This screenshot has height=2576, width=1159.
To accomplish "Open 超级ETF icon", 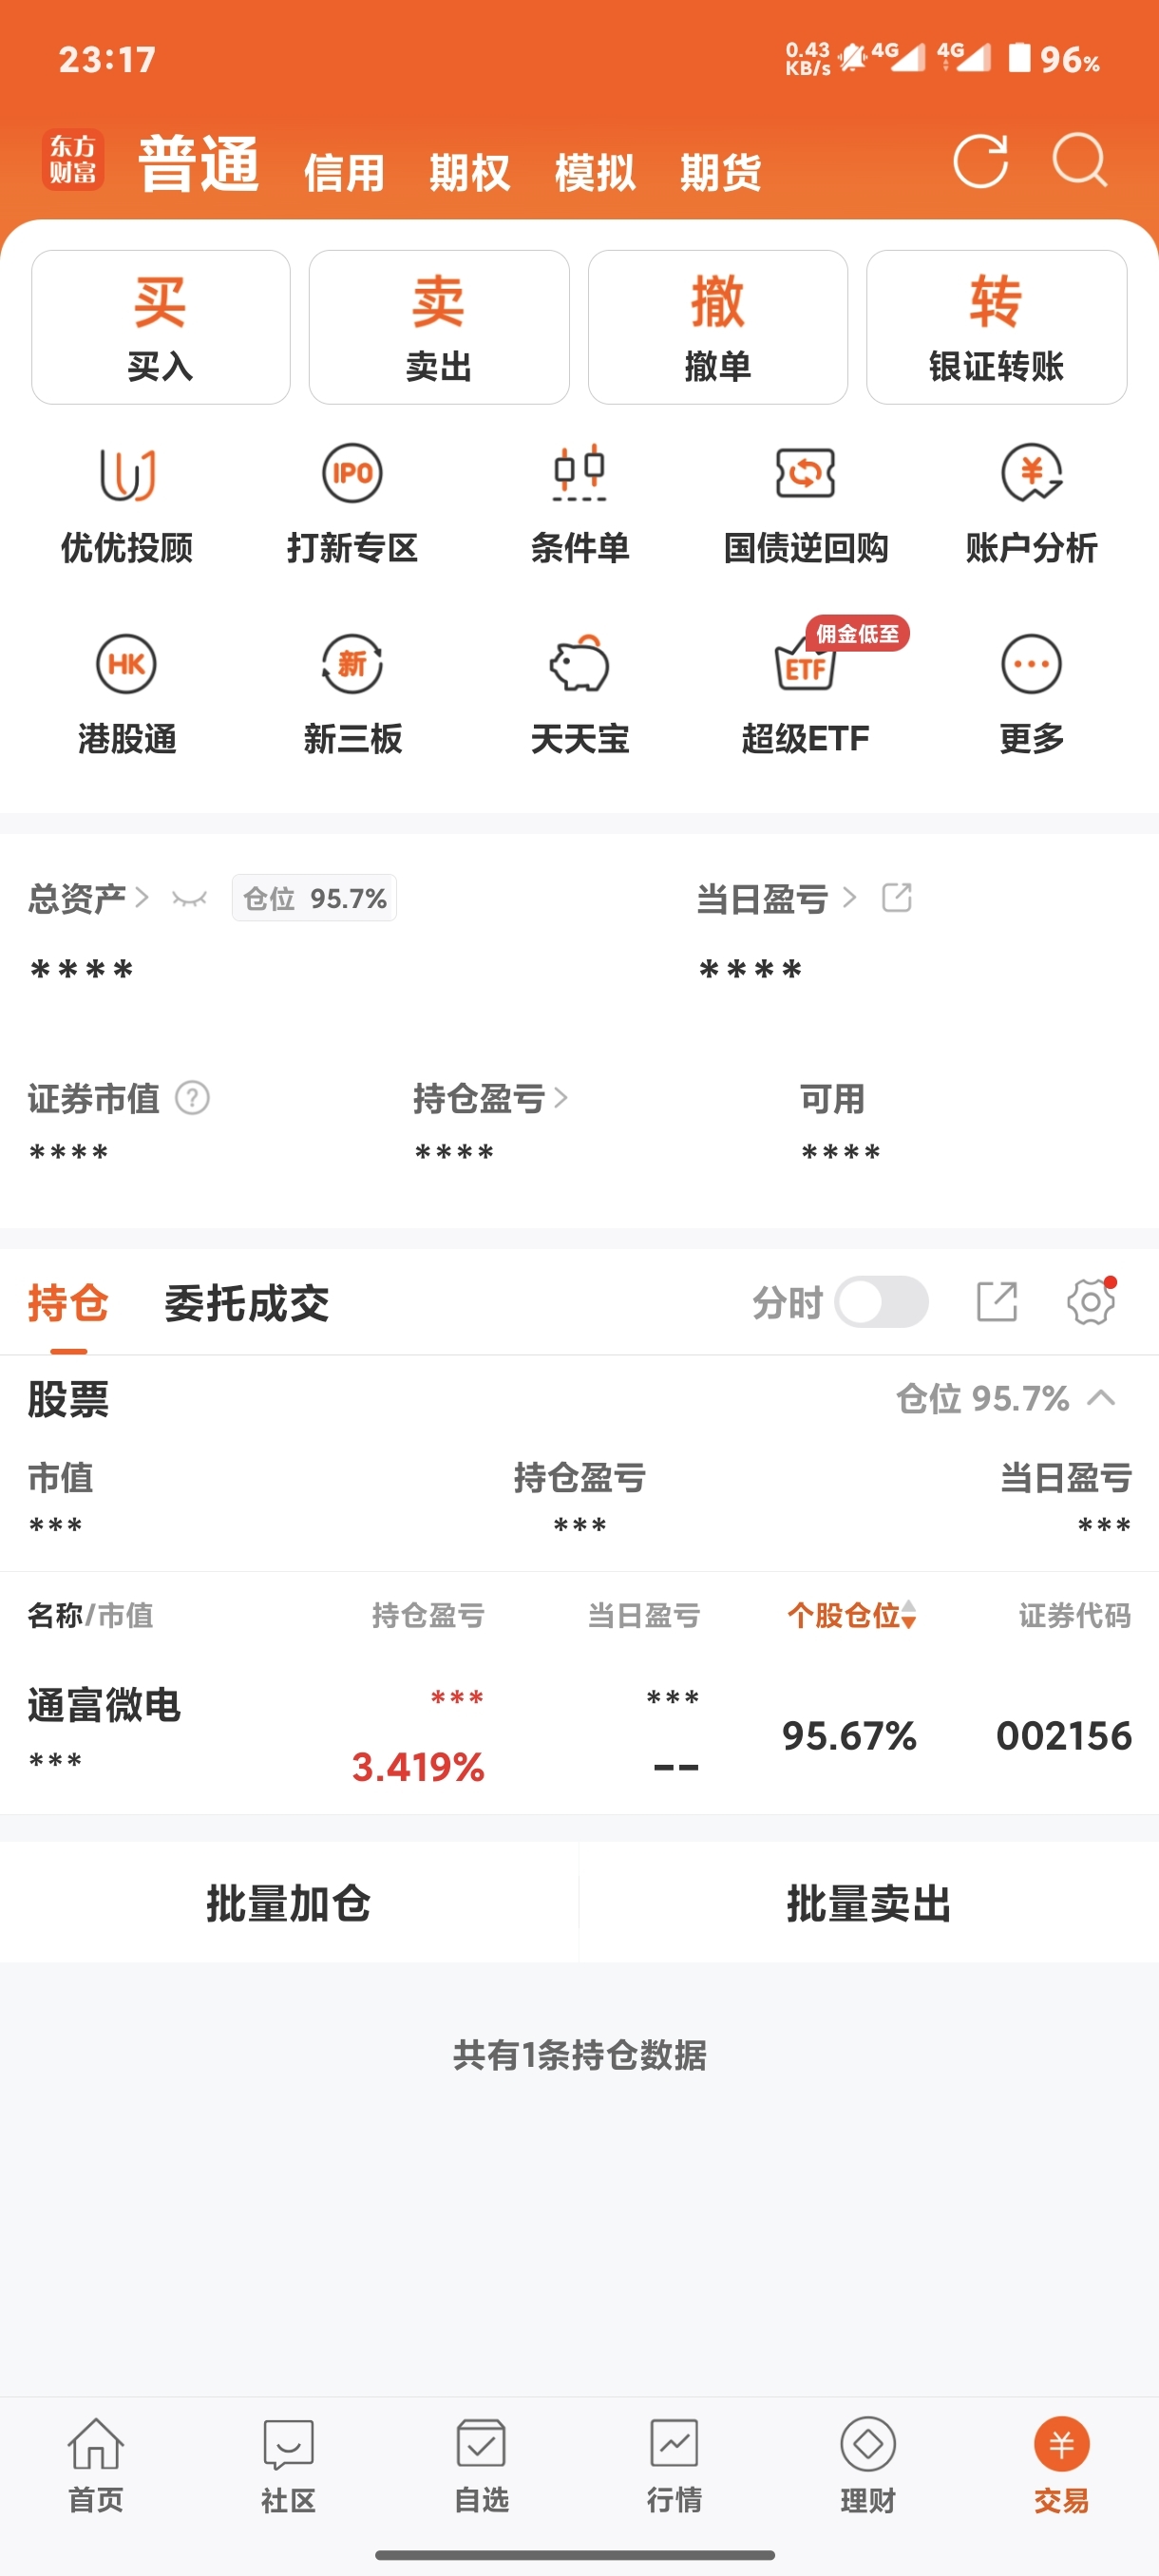I will pos(805,664).
